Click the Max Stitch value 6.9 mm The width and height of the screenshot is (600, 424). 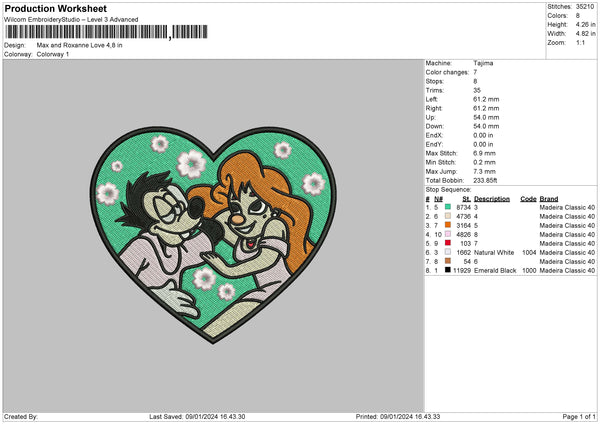484,153
